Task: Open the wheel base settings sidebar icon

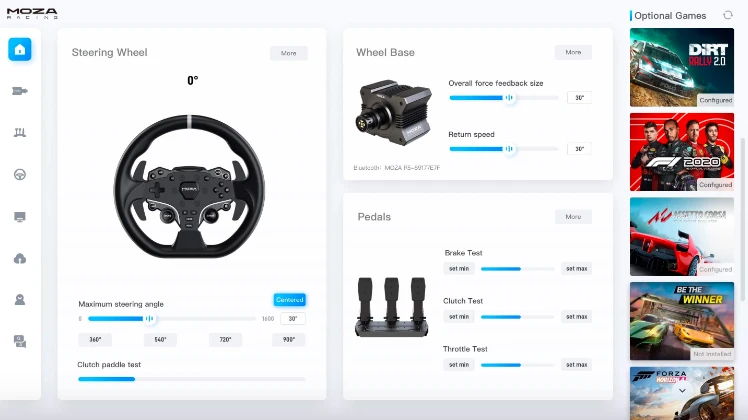Action: [20, 91]
